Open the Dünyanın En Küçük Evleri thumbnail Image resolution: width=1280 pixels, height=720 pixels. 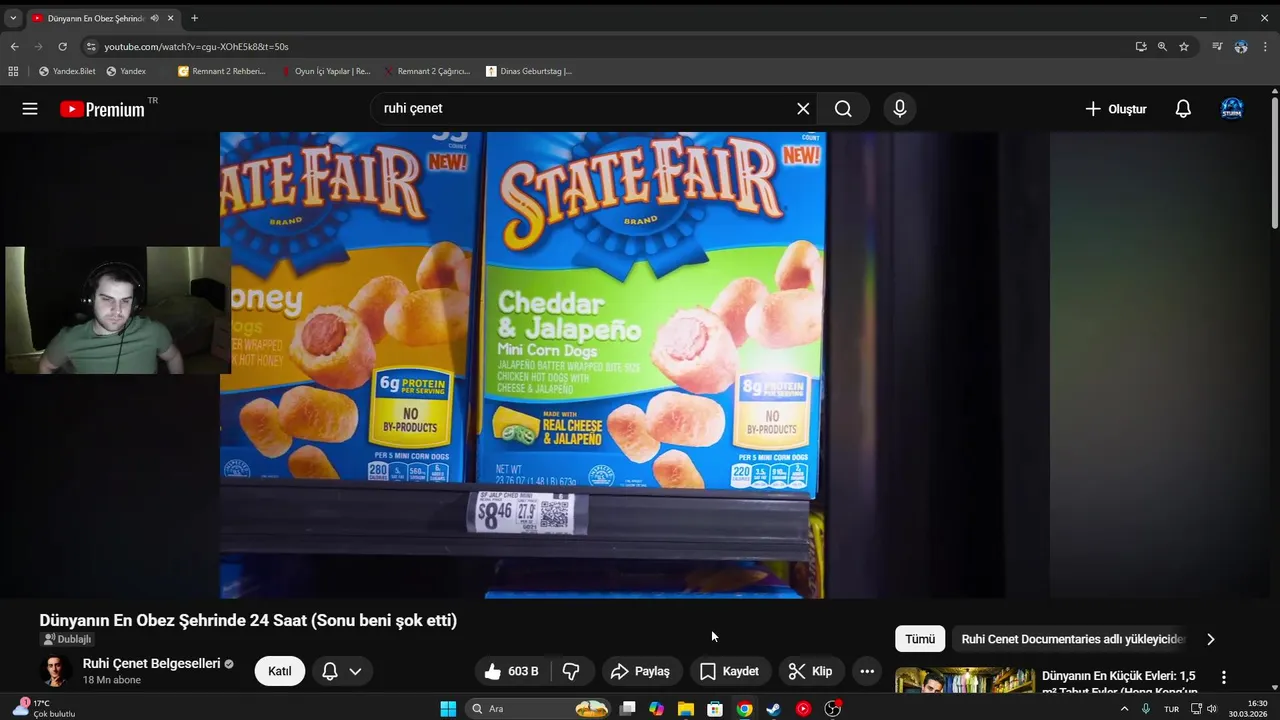pyautogui.click(x=965, y=680)
